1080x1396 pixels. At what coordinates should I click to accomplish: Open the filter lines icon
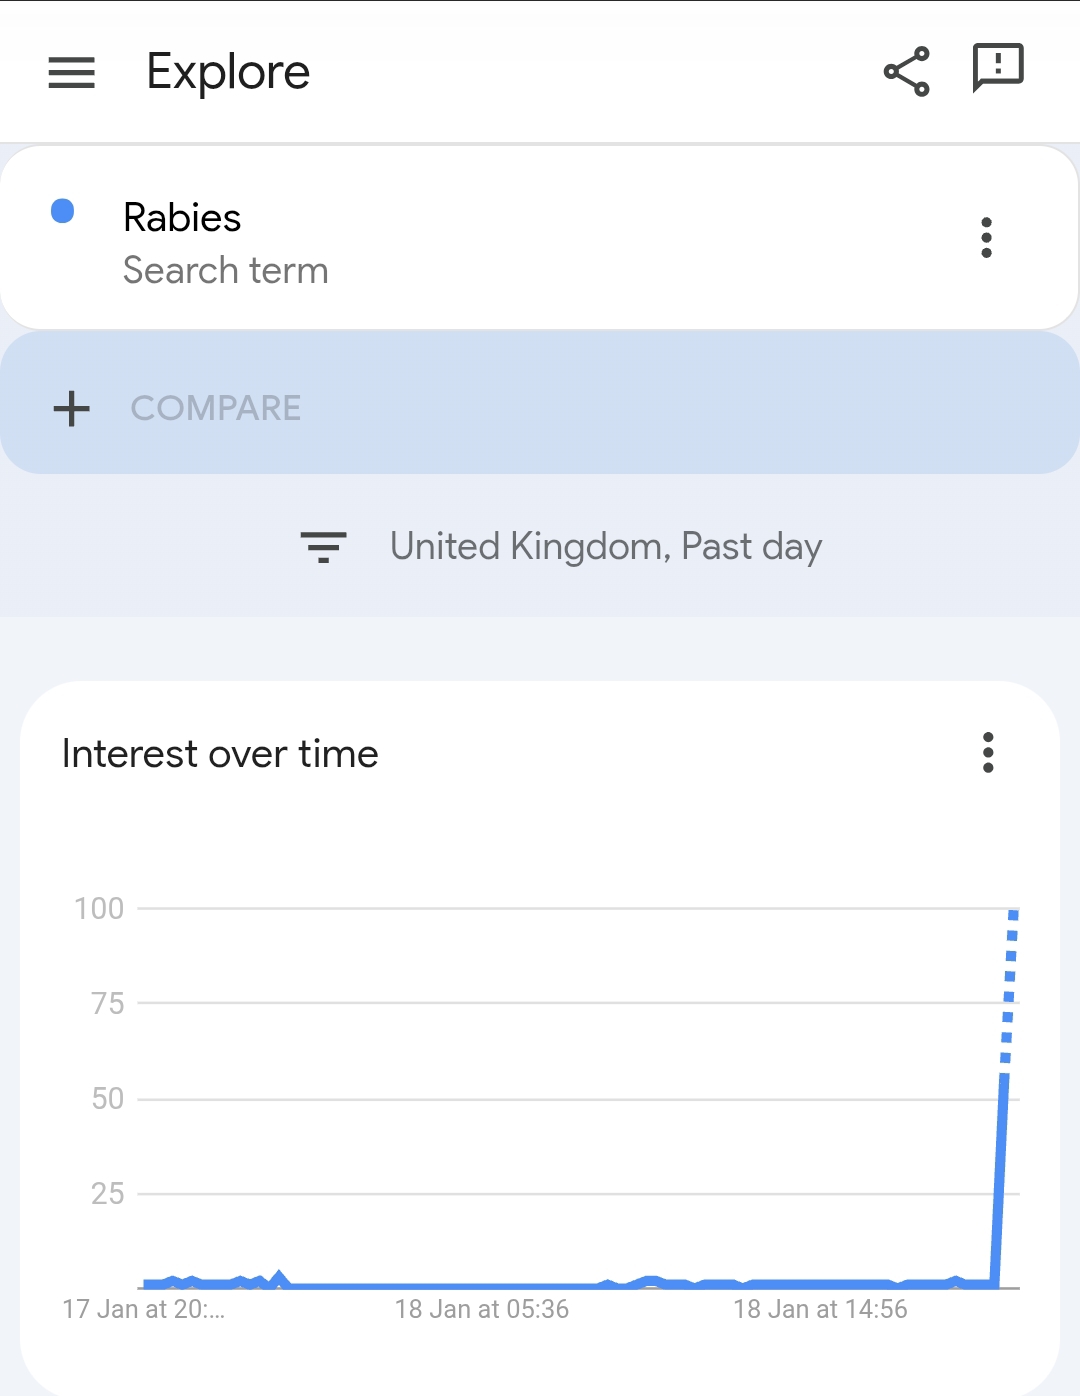tap(323, 547)
